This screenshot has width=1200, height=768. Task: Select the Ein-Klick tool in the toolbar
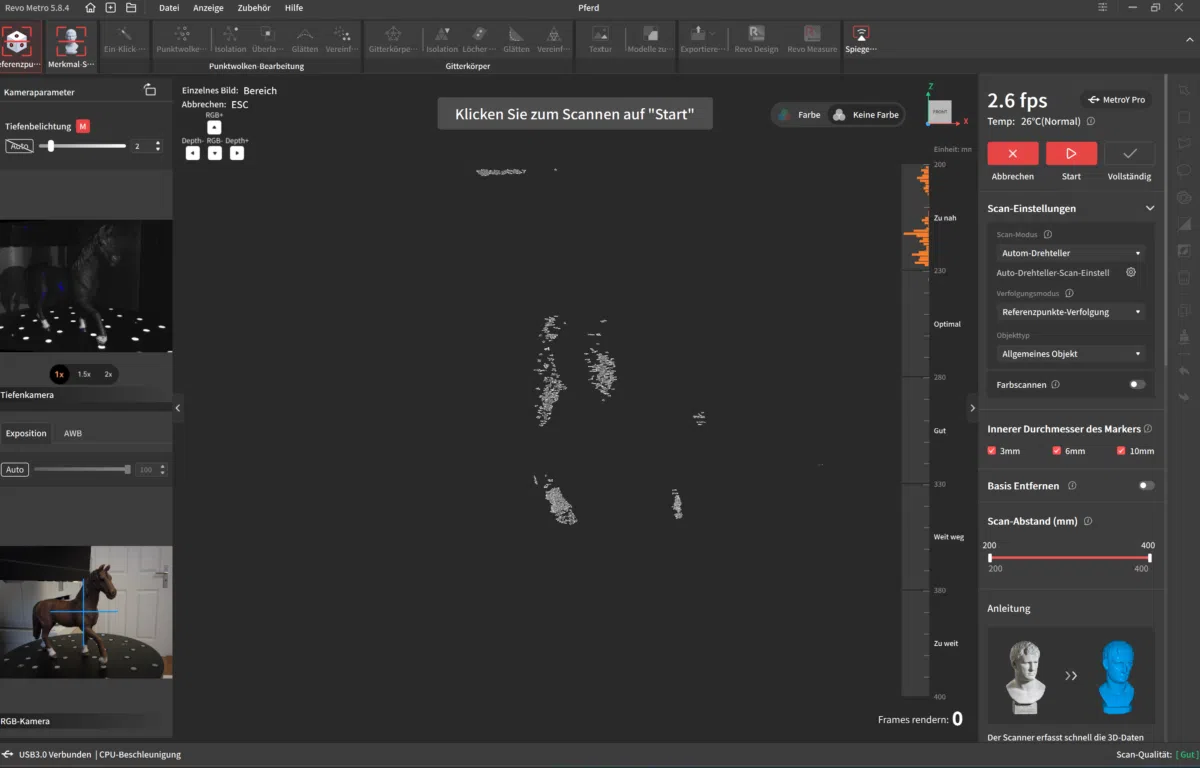(x=123, y=43)
